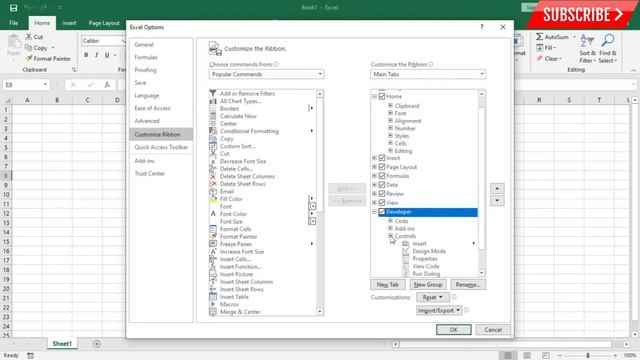Click the Move Up arrow button
Screen dimensions: 640x360
[x=497, y=189]
